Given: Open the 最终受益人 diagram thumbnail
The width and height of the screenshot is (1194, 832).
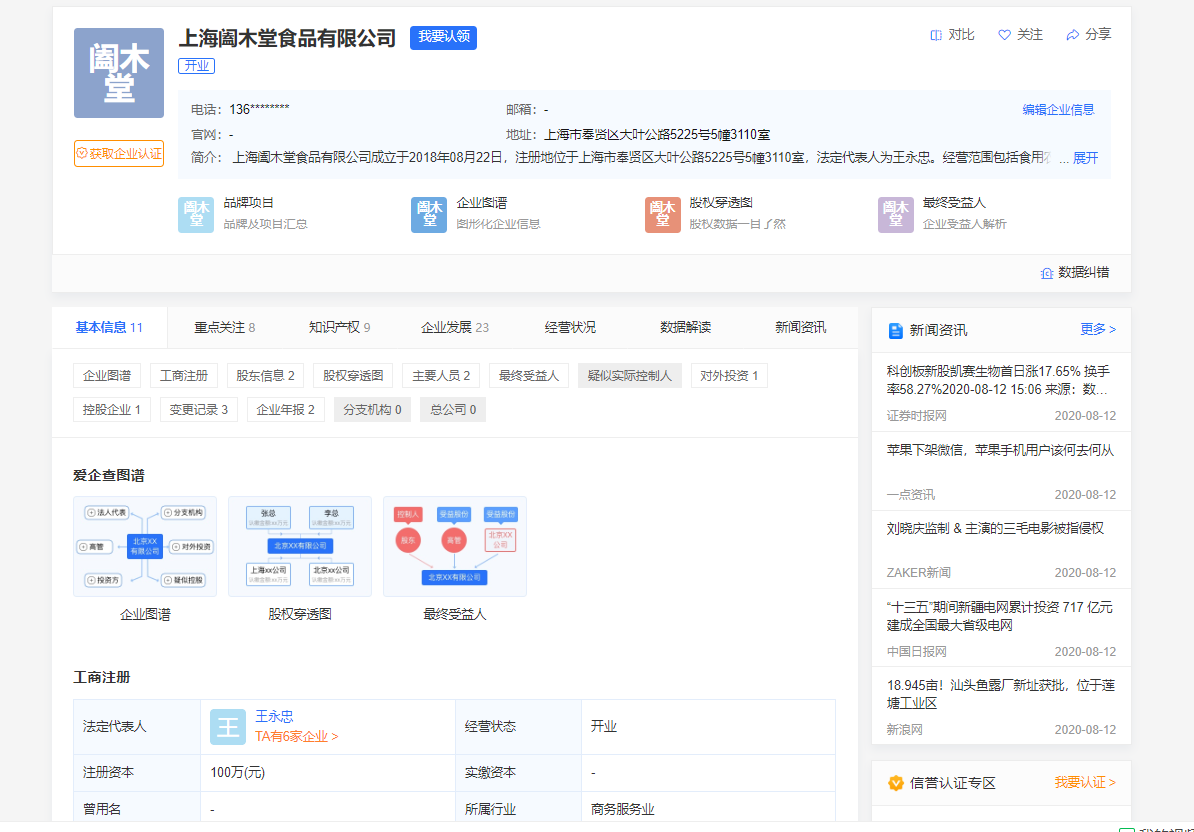Looking at the screenshot, I should click(x=455, y=547).
